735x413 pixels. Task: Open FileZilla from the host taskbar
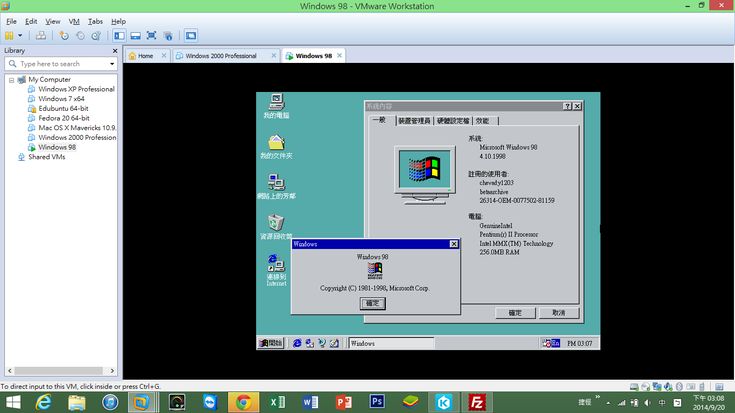477,402
